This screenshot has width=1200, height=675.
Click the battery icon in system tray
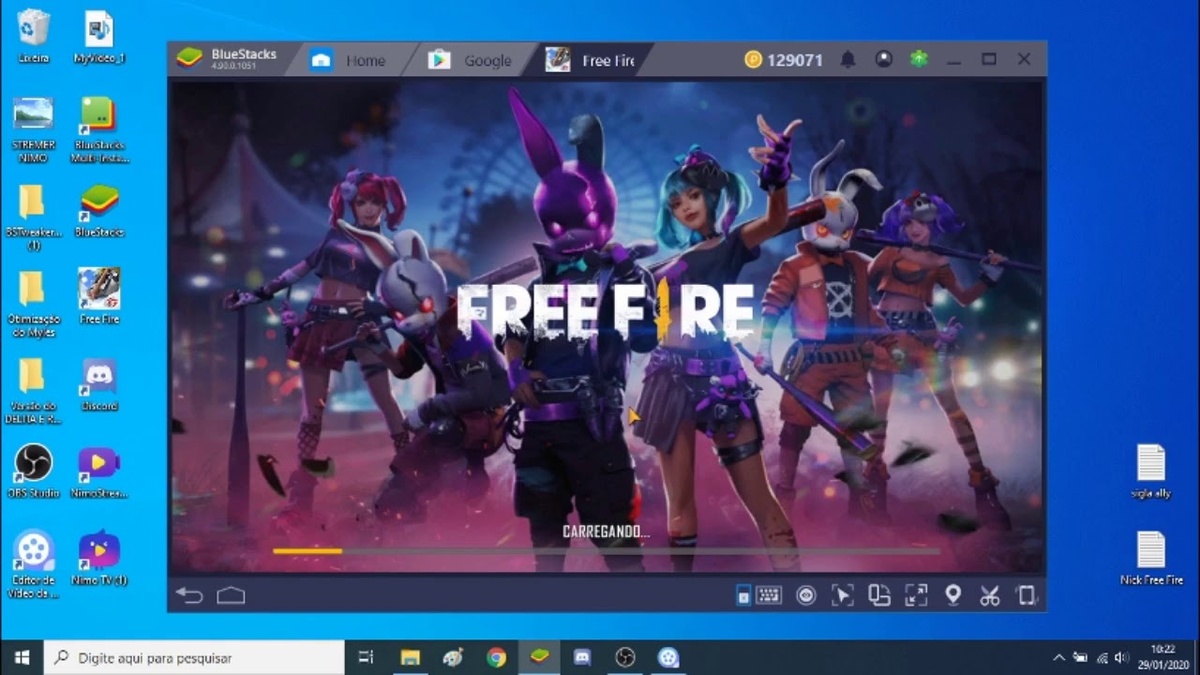coord(1081,658)
